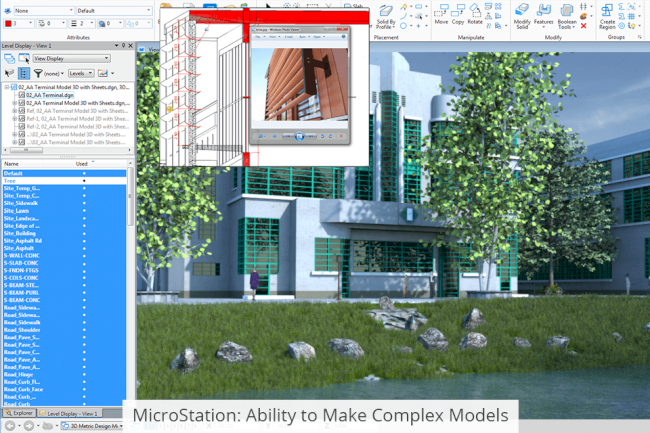Open Boolean Tools in Modify group
Image resolution: width=650 pixels, height=433 pixels.
click(567, 17)
